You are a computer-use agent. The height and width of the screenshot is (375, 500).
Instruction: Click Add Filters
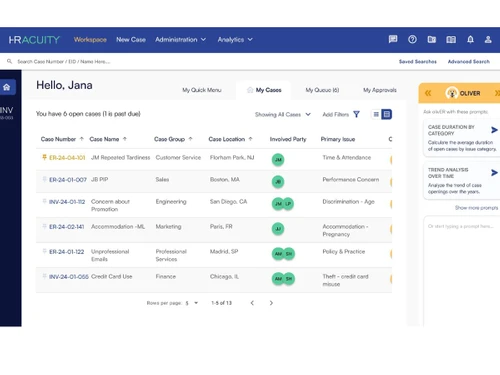336,114
